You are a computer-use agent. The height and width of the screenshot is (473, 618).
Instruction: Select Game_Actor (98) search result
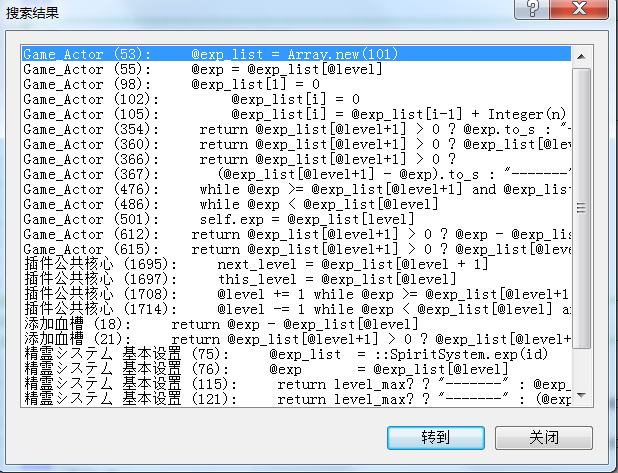[x=296, y=84]
